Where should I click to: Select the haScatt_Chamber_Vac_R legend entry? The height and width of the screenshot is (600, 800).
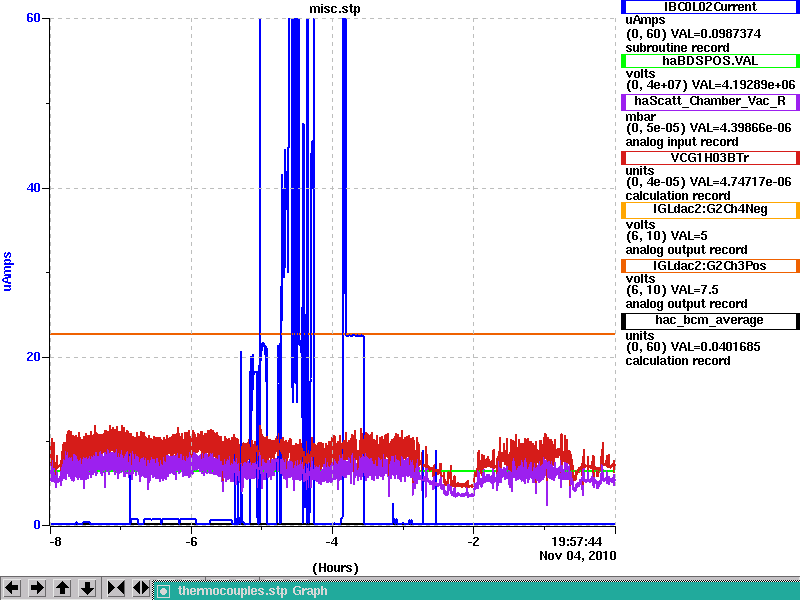[710, 101]
